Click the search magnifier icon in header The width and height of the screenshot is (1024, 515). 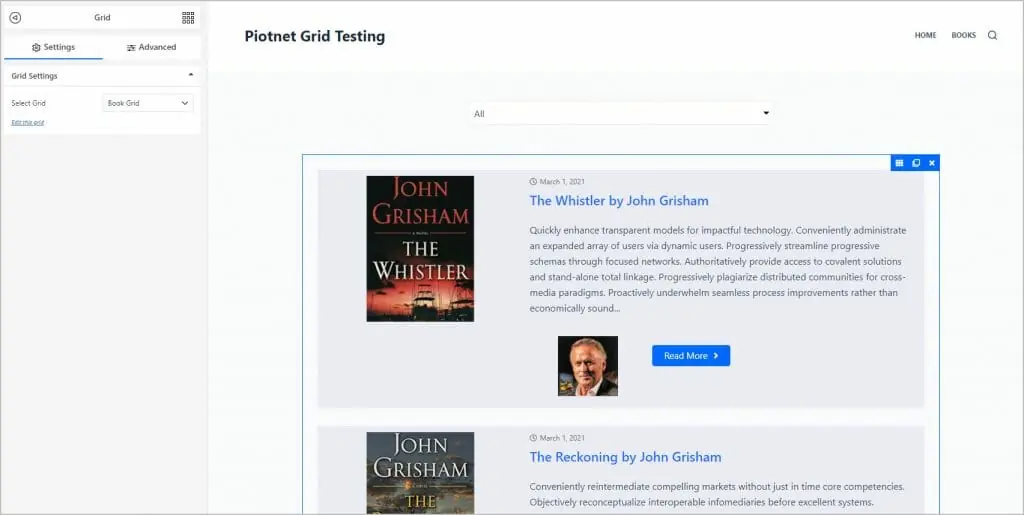[x=992, y=35]
